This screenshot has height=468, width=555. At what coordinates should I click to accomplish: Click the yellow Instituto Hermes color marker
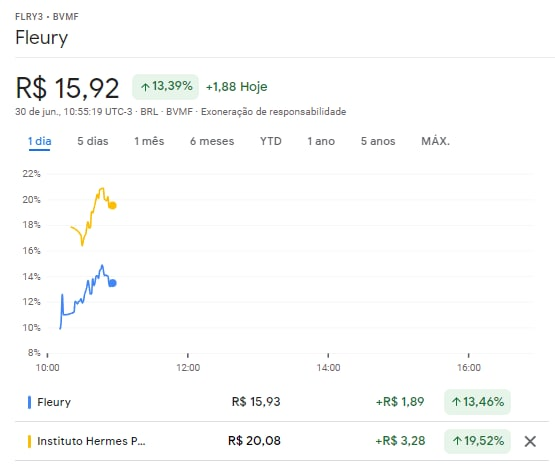29,441
